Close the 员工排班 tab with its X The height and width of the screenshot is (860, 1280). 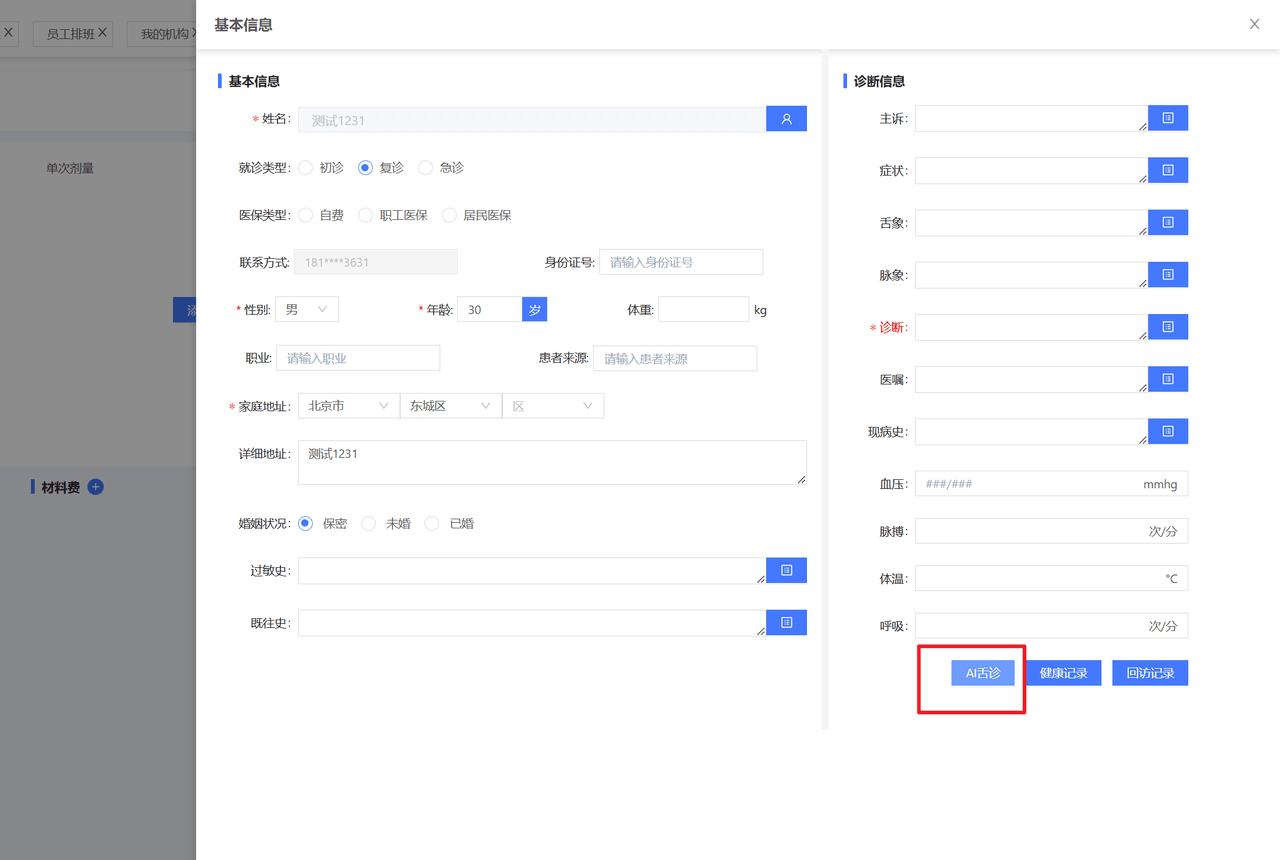[102, 33]
